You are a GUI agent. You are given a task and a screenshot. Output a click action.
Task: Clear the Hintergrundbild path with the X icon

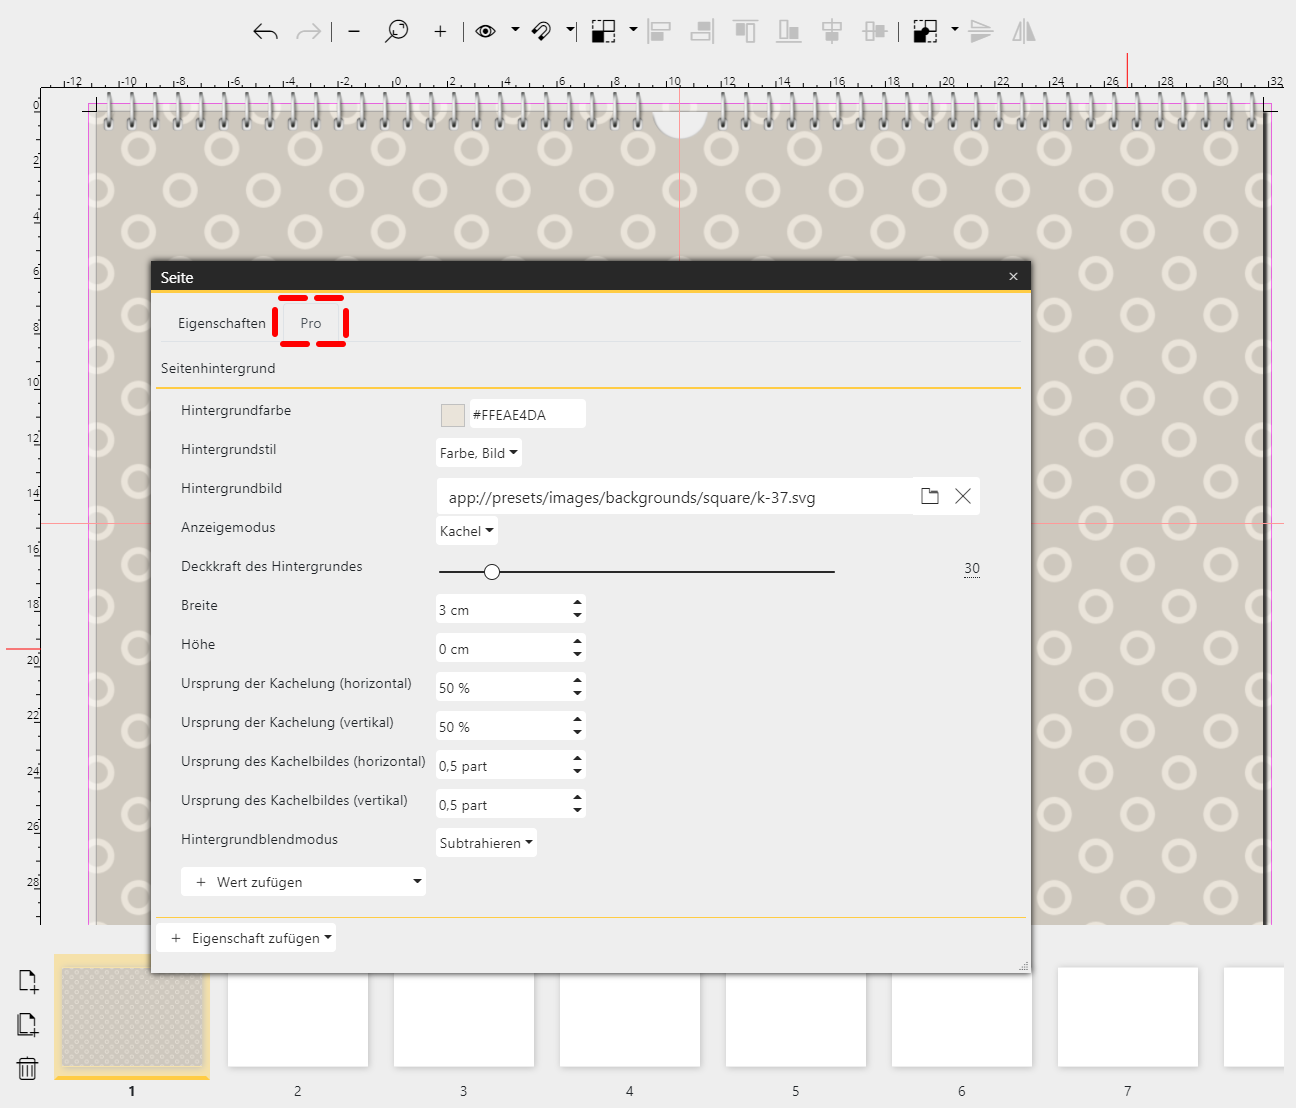coord(963,496)
